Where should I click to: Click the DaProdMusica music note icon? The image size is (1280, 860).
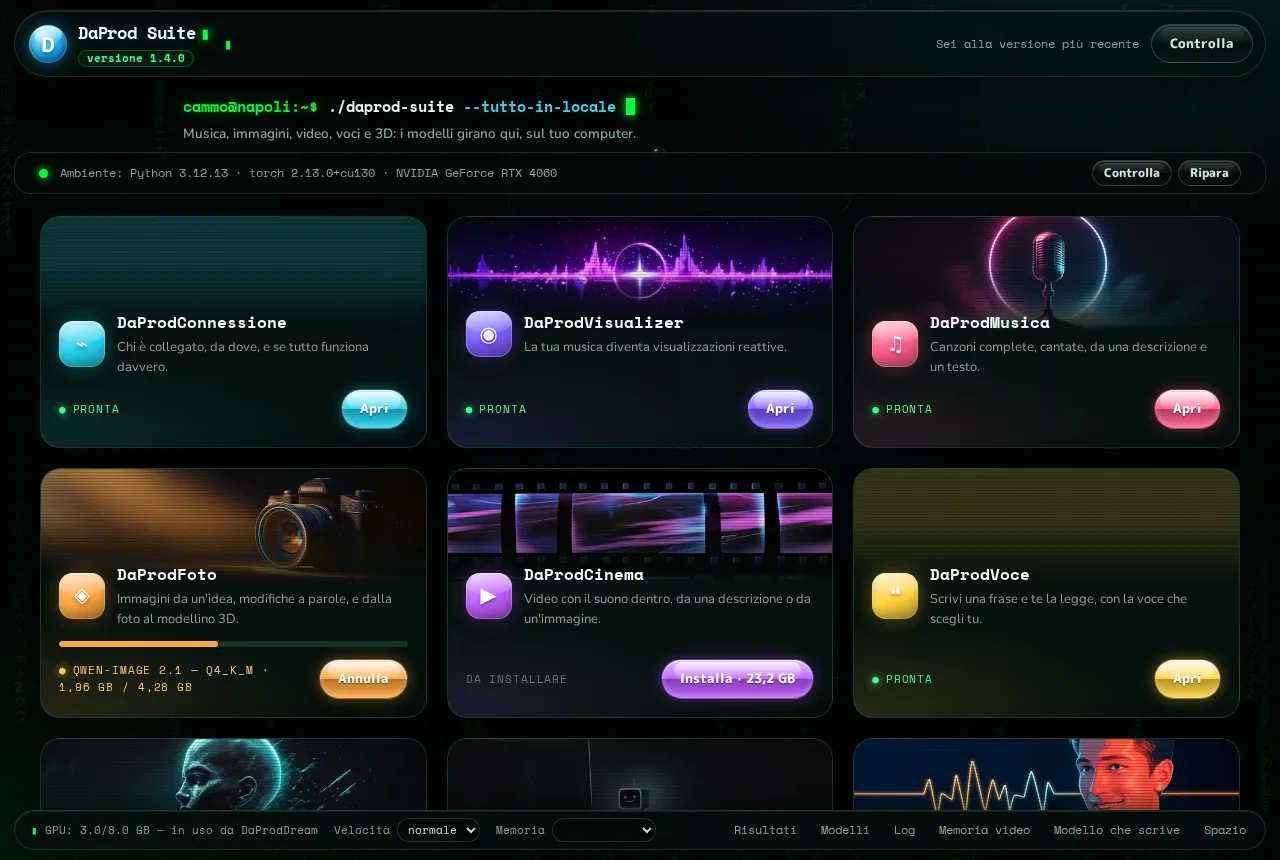click(x=895, y=344)
